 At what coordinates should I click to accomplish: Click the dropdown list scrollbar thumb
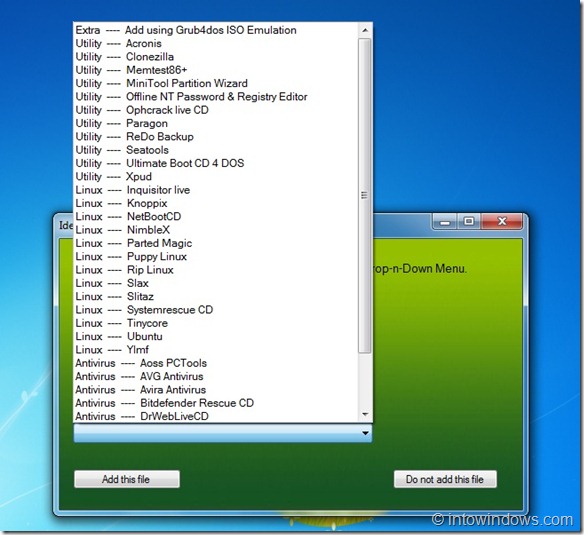[365, 195]
